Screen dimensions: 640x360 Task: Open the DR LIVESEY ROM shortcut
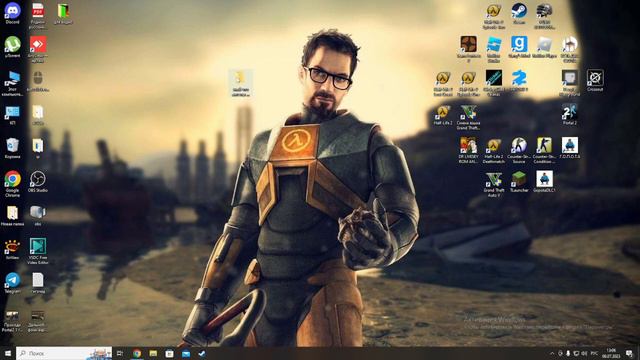[469, 150]
